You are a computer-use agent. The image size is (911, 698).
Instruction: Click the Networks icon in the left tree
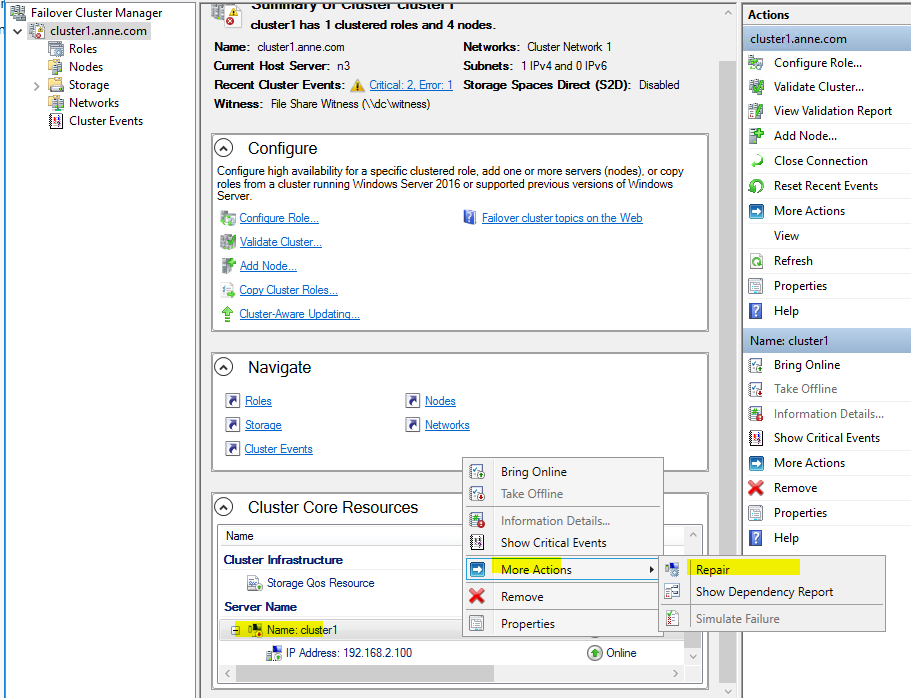pyautogui.click(x=56, y=103)
